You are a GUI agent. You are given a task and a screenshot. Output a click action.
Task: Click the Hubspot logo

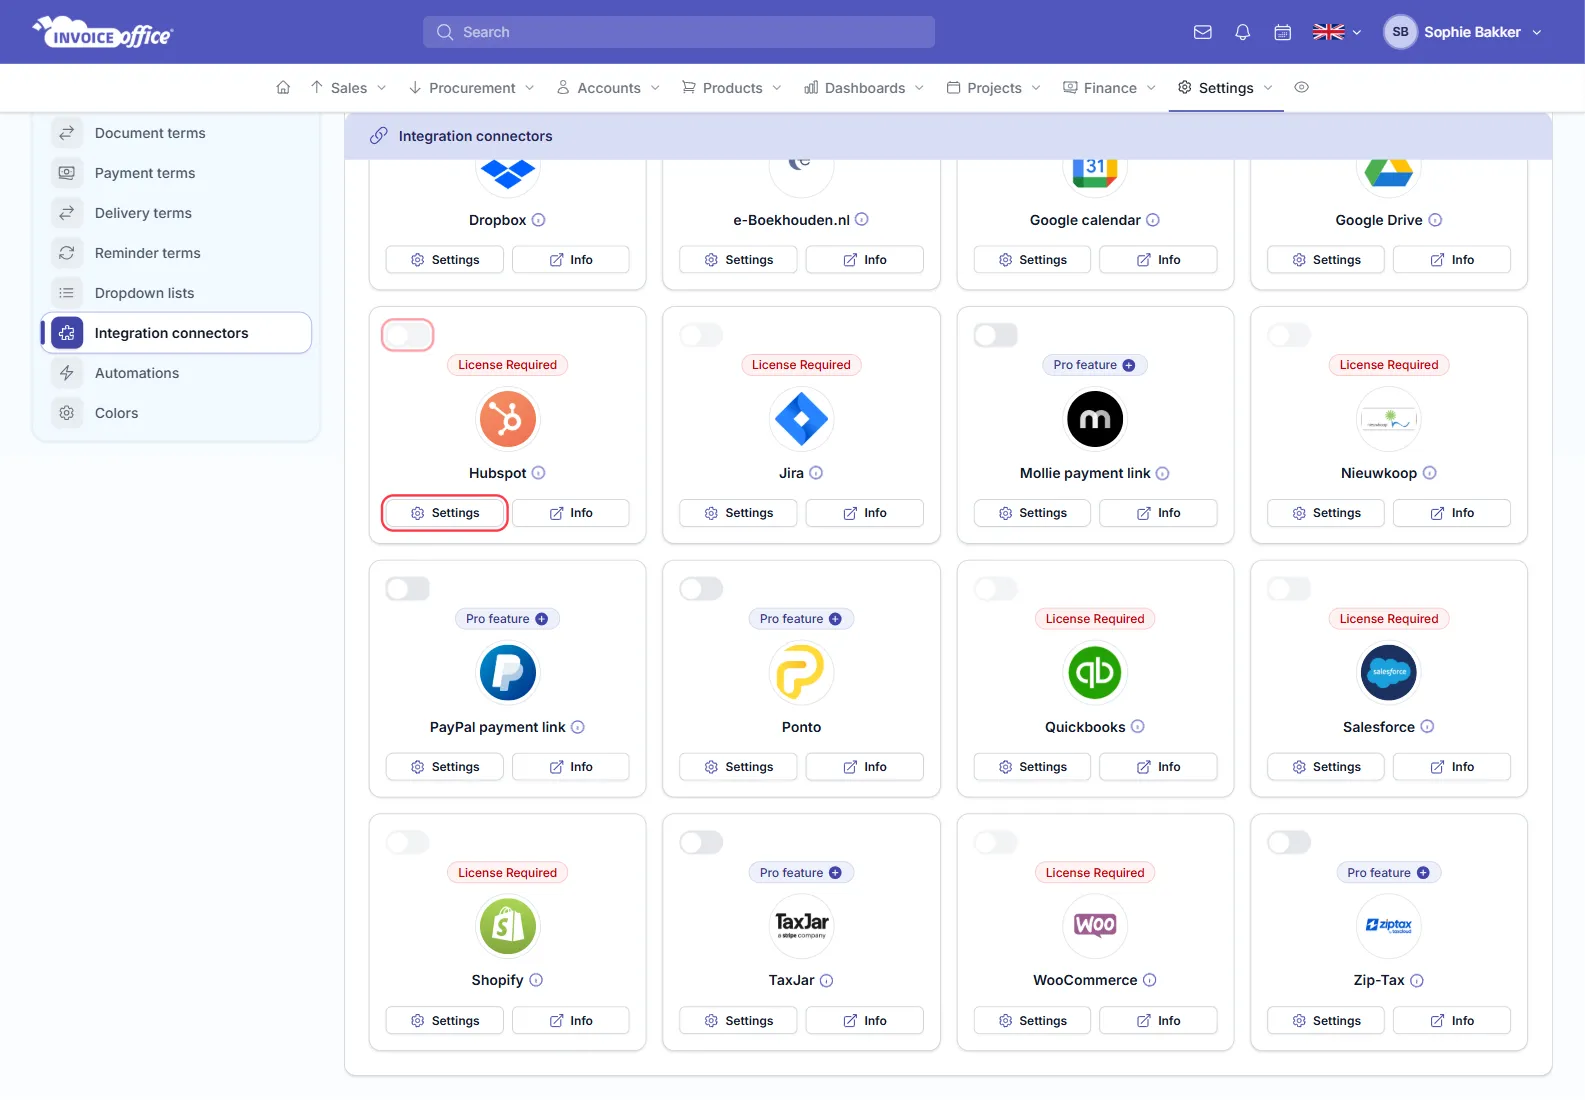click(508, 419)
